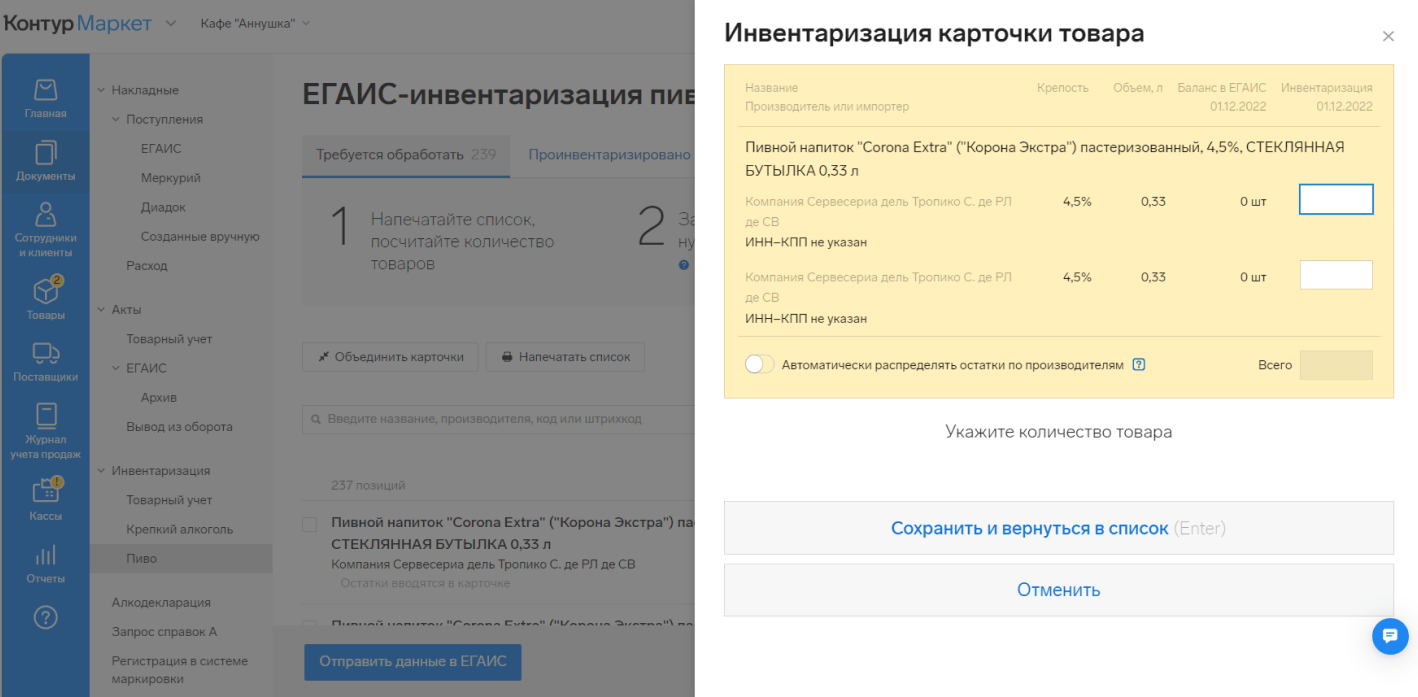Open Товарный учет under Акты
The height and width of the screenshot is (697, 1418).
click(x=169, y=339)
